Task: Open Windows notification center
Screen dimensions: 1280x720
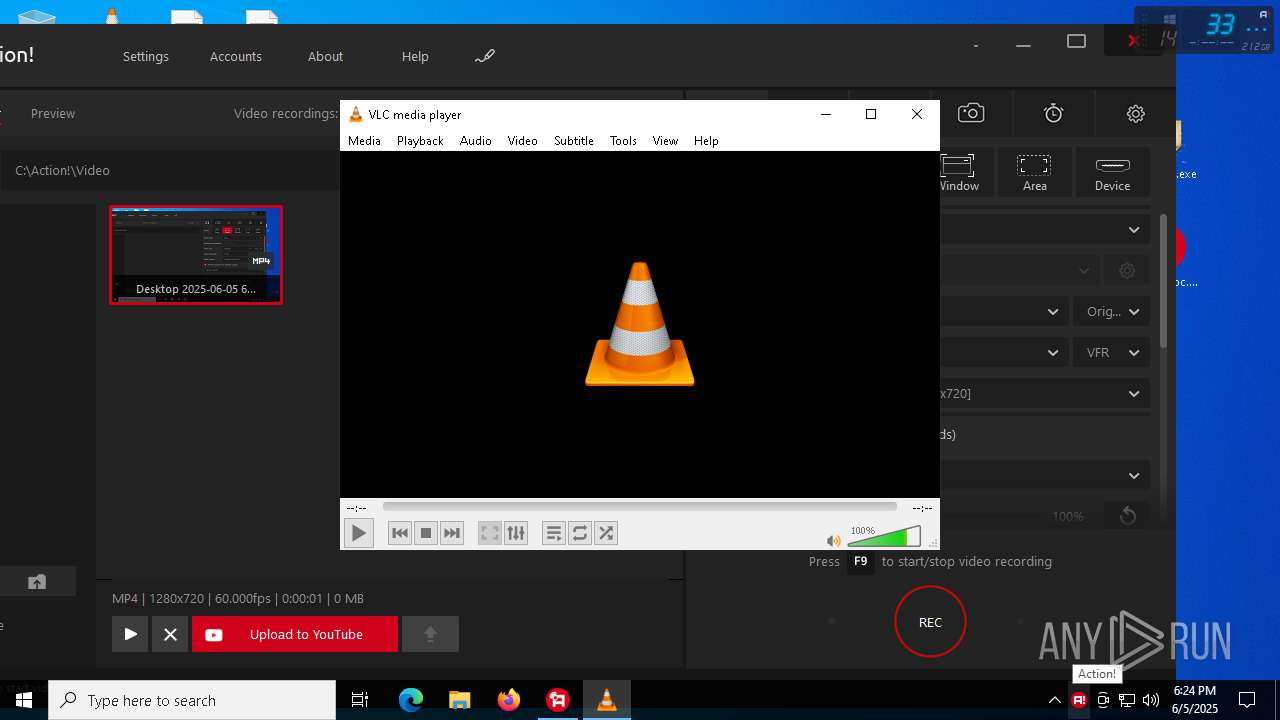Action: pyautogui.click(x=1247, y=700)
